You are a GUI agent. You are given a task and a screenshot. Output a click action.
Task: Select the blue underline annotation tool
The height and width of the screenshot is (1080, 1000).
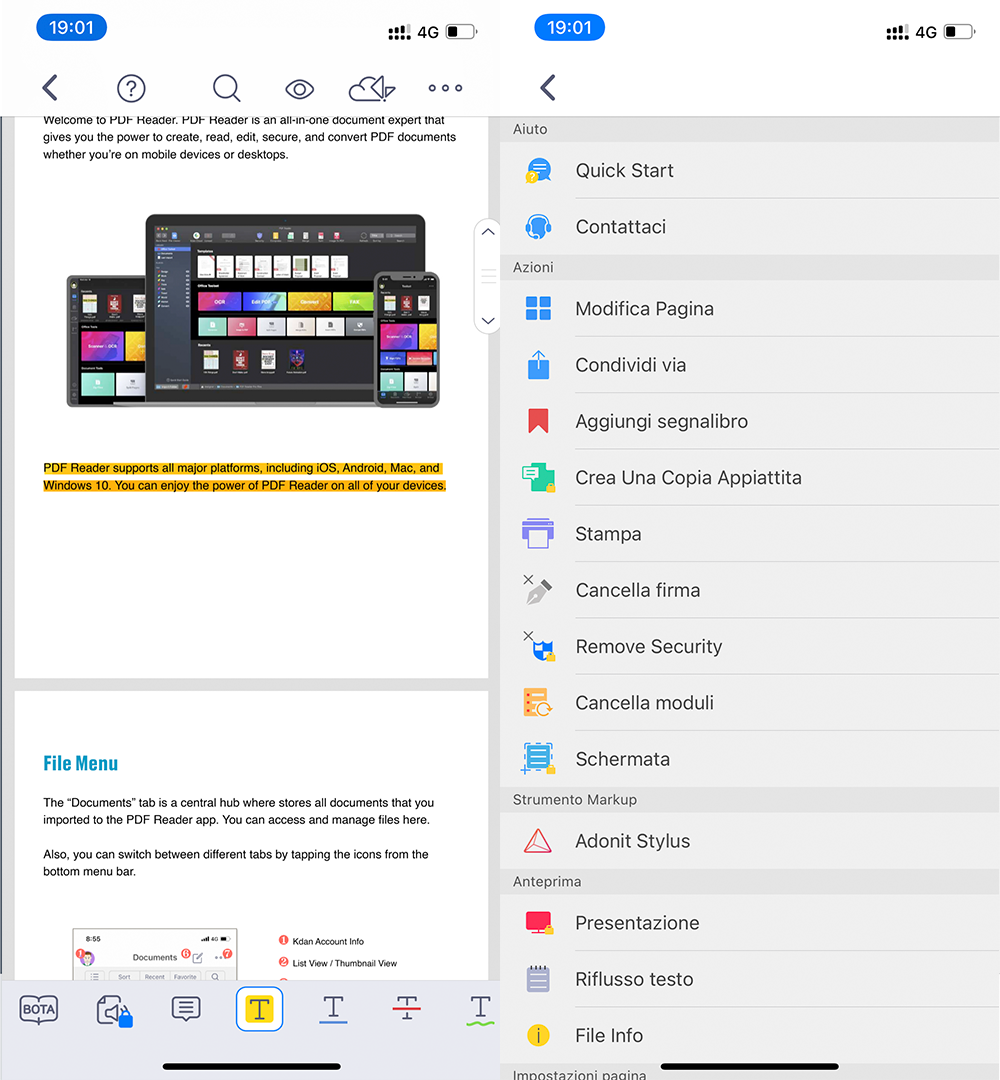click(333, 1009)
